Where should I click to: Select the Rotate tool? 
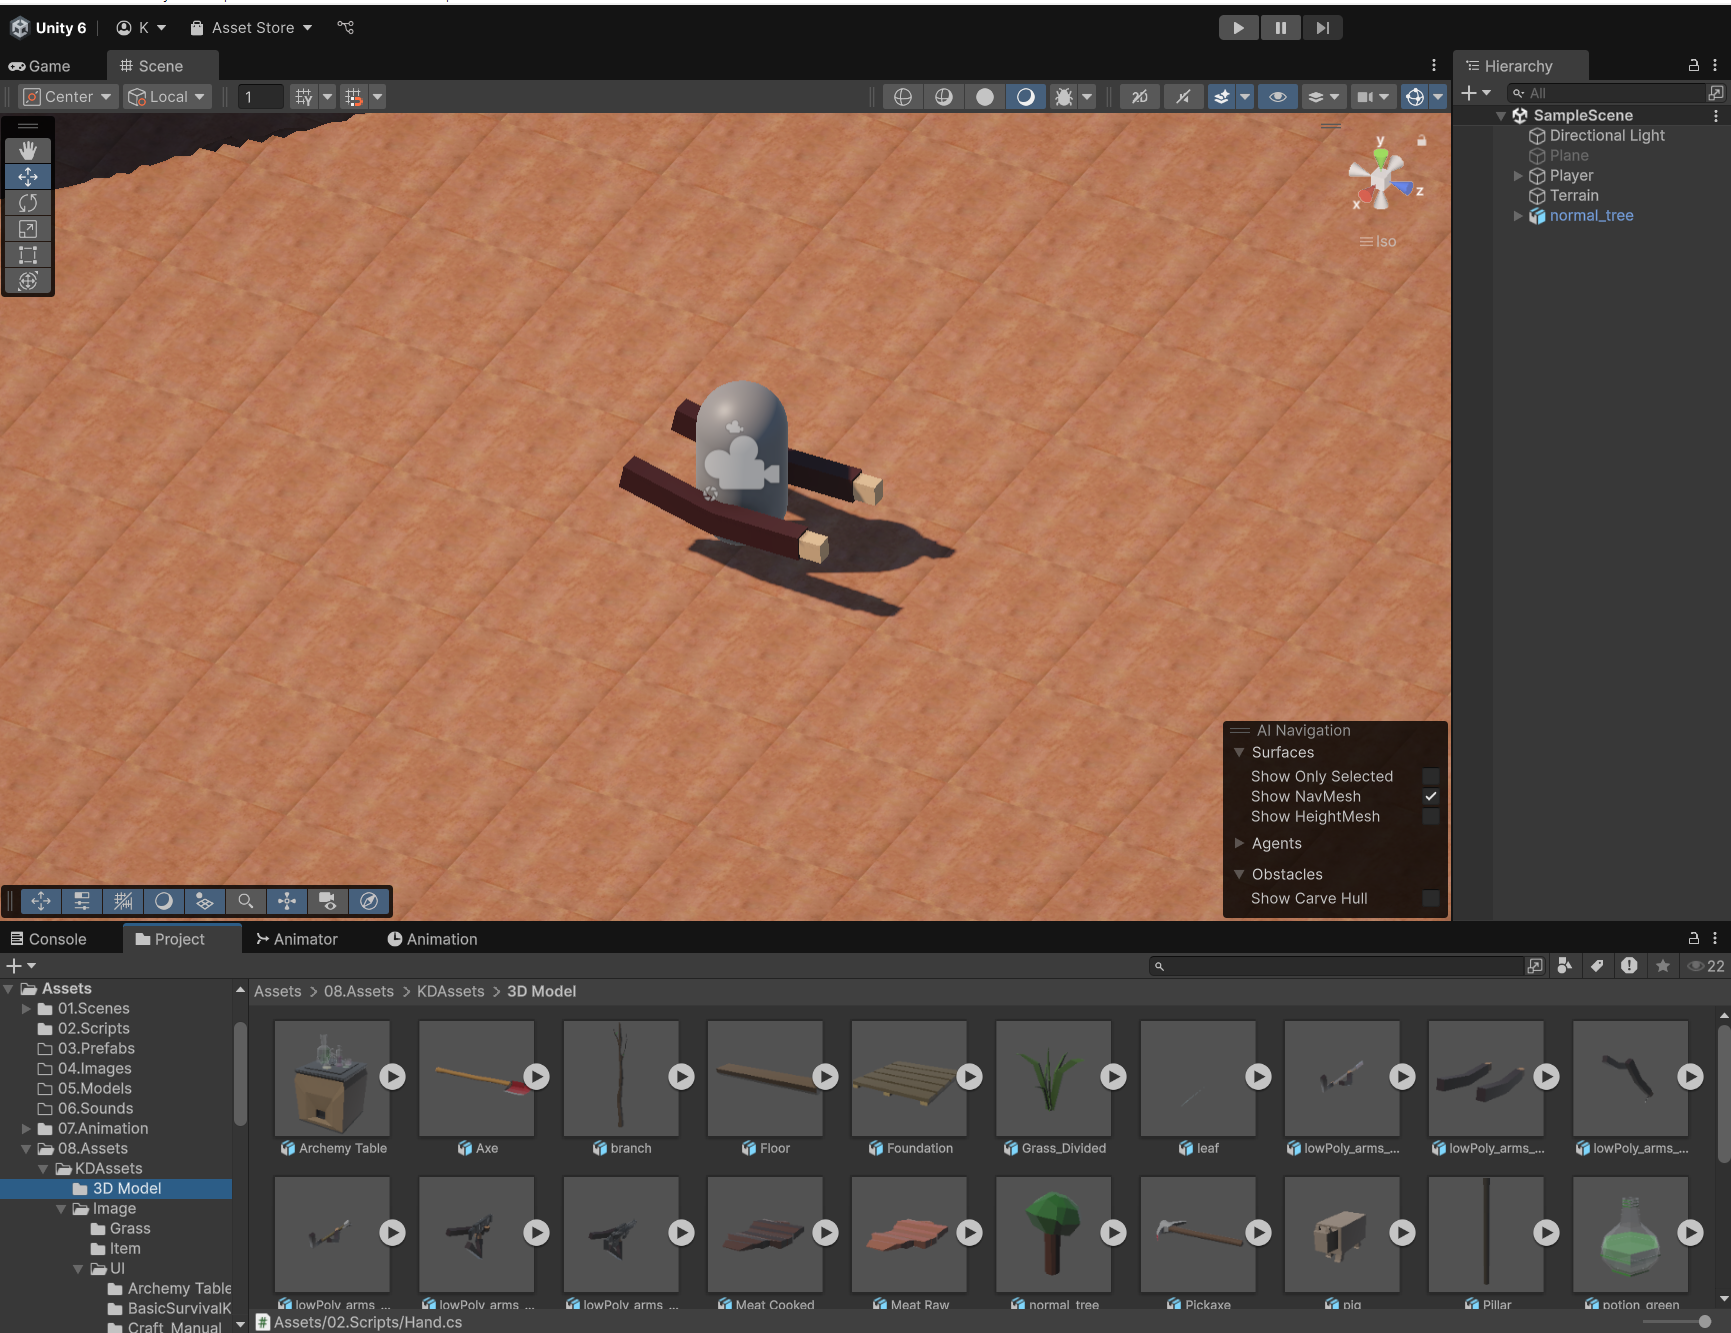coord(28,202)
